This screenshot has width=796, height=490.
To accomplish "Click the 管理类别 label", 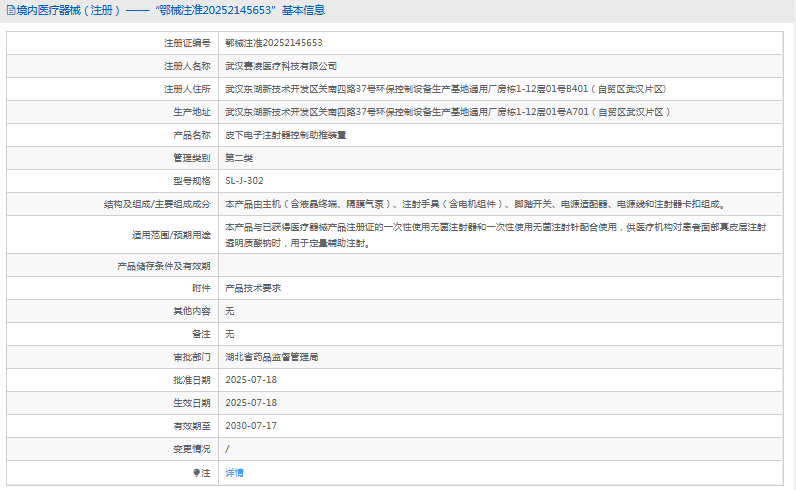I will tap(191, 158).
